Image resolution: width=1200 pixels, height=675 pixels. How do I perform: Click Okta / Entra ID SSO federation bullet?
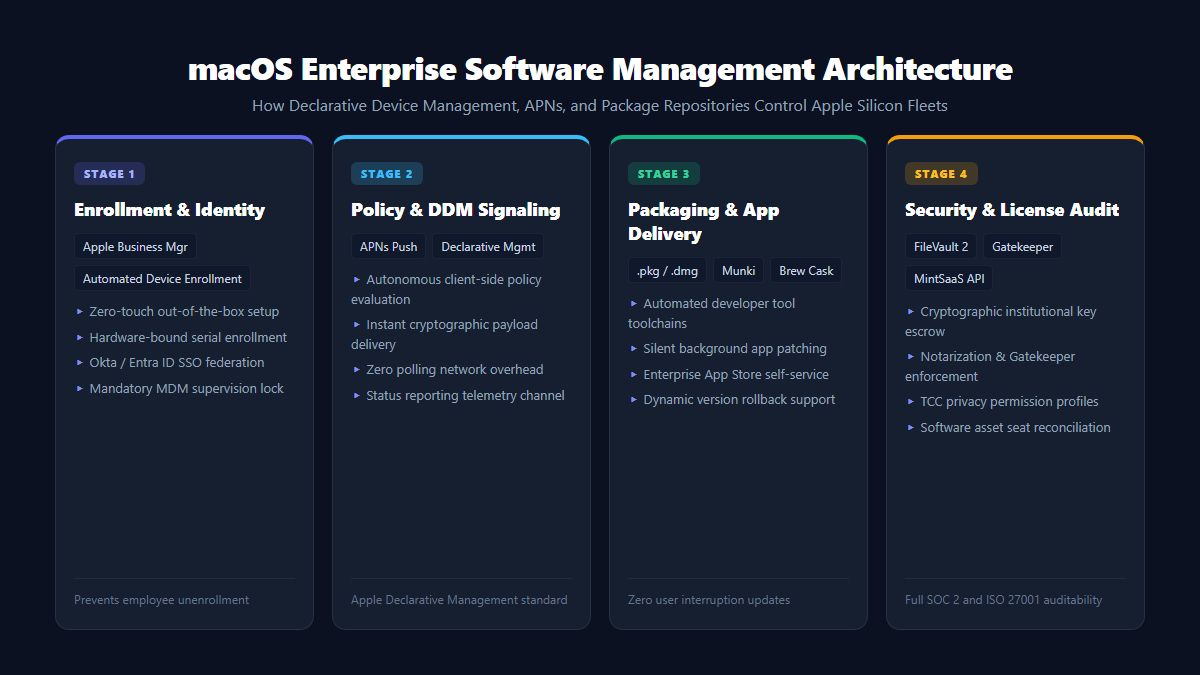coord(169,363)
